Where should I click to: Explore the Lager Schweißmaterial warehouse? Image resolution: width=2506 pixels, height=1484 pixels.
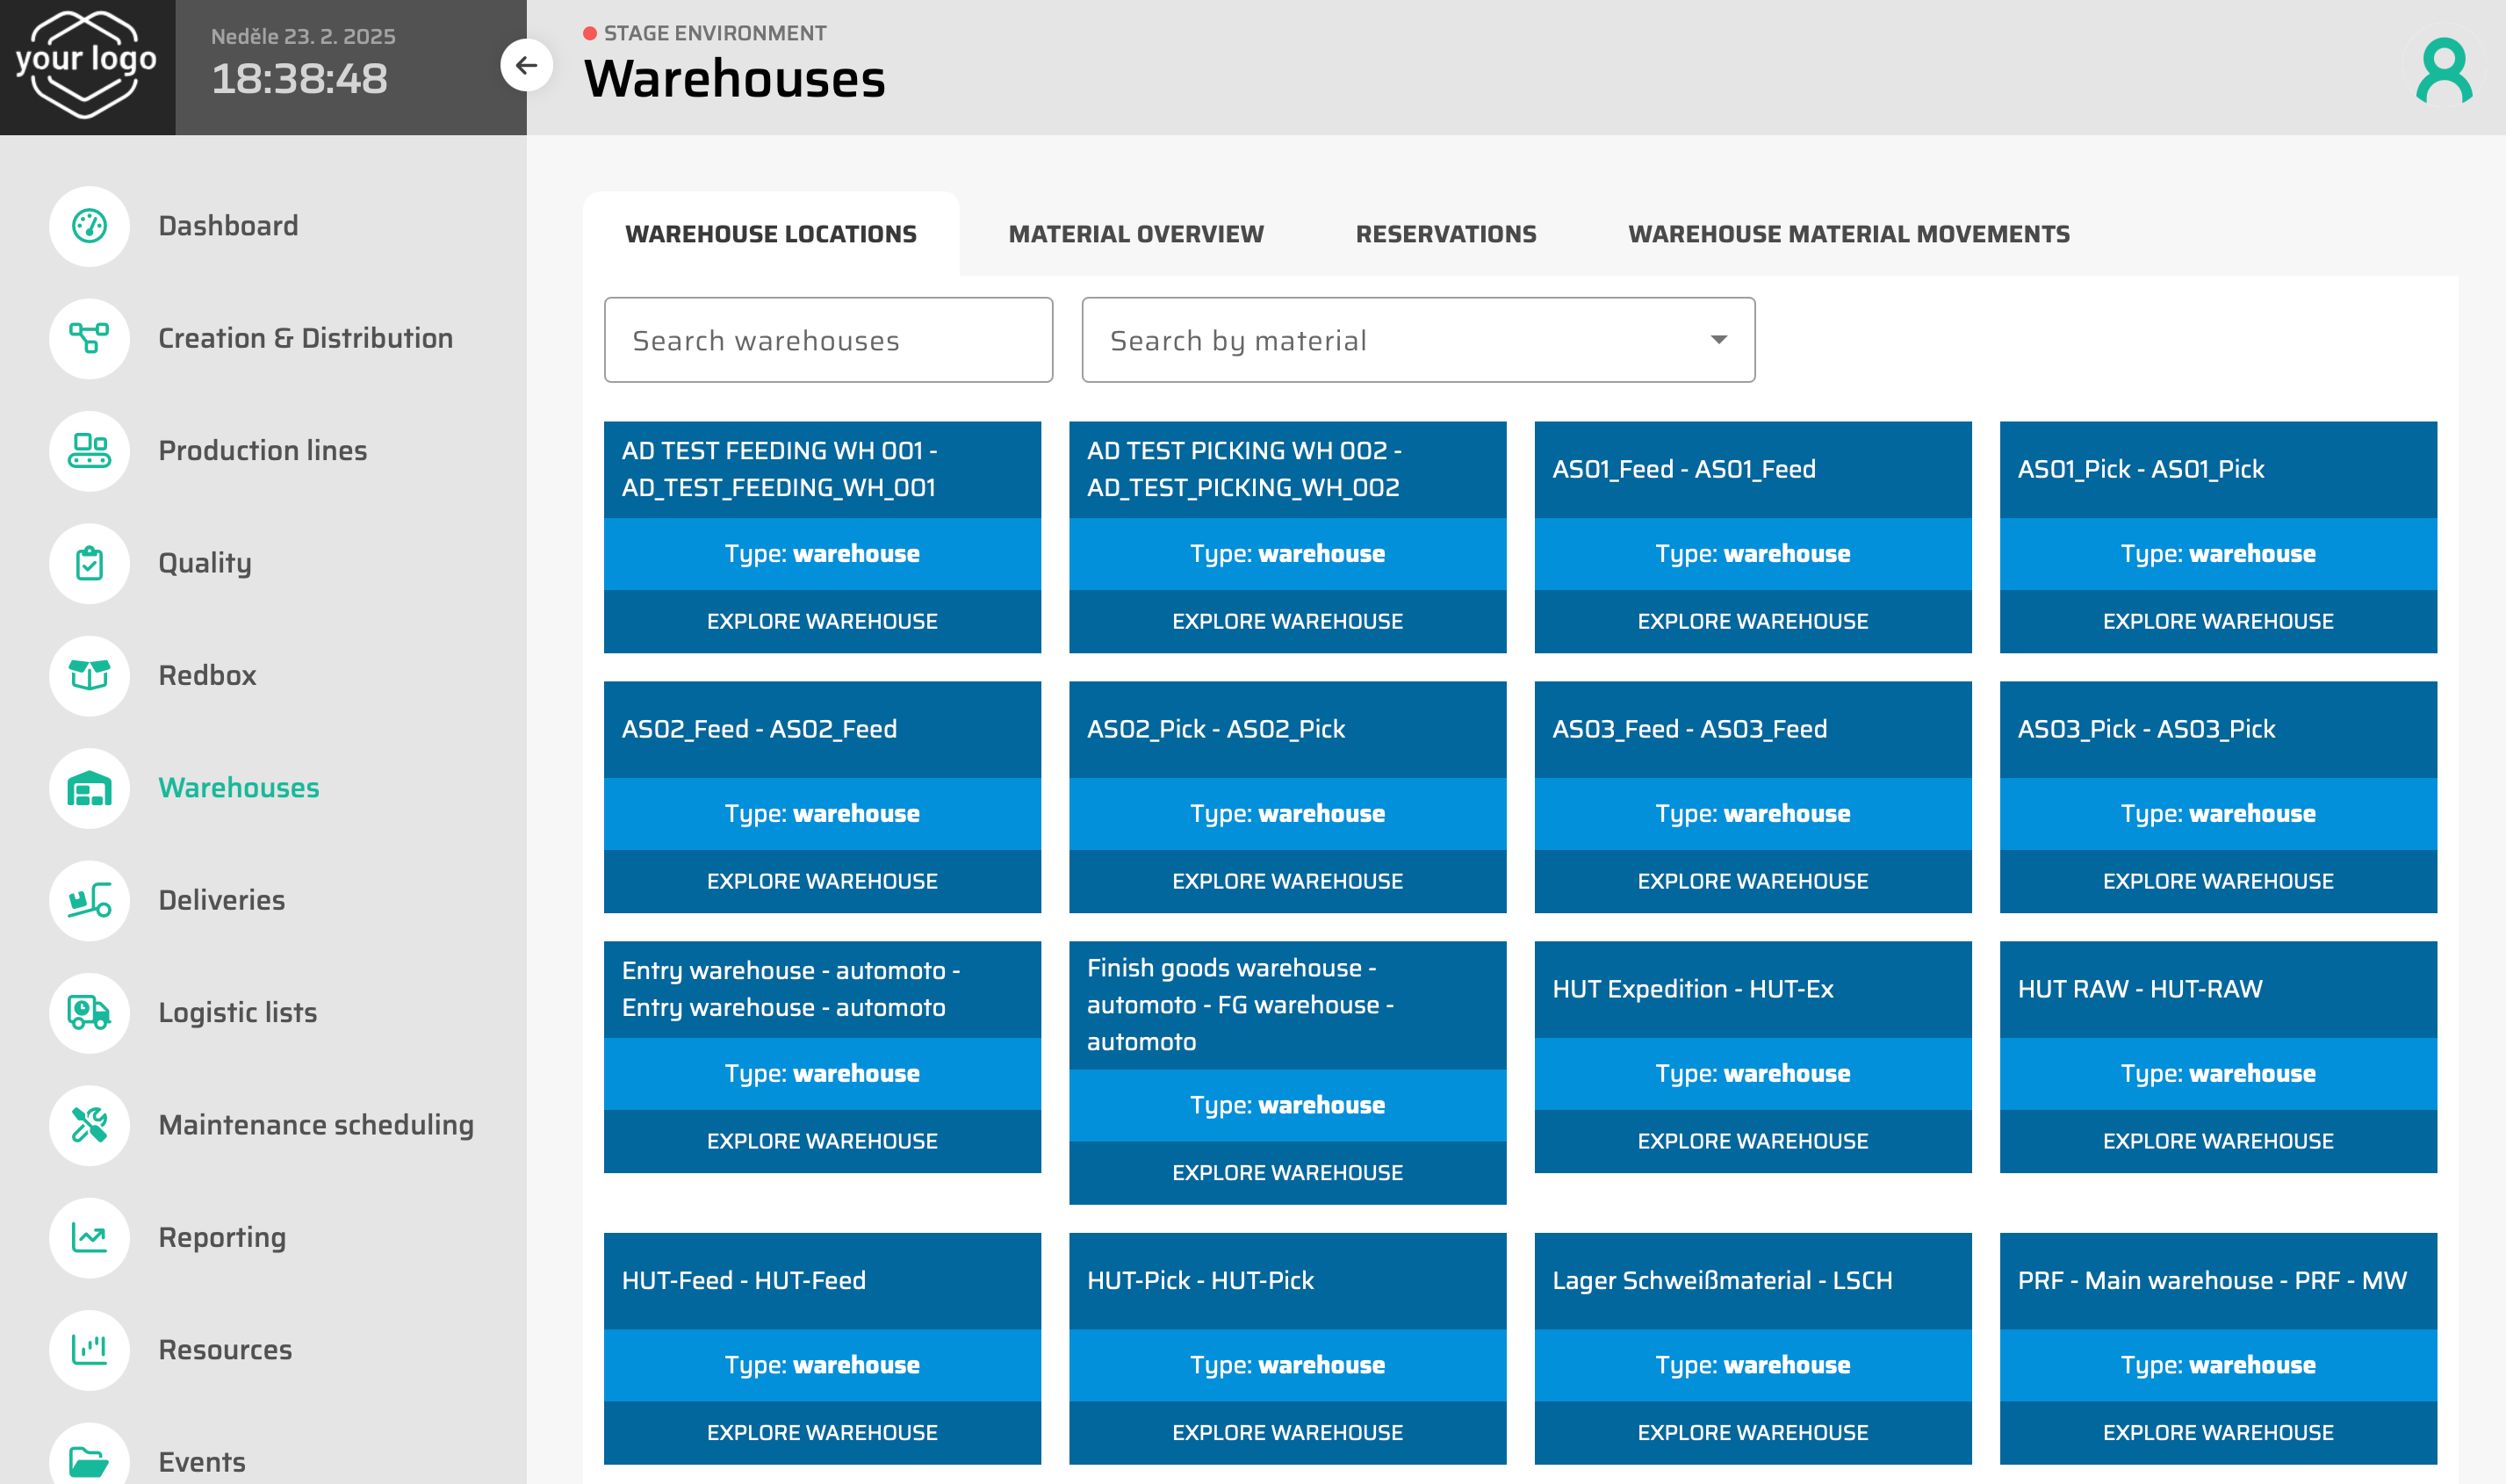coord(1752,1432)
